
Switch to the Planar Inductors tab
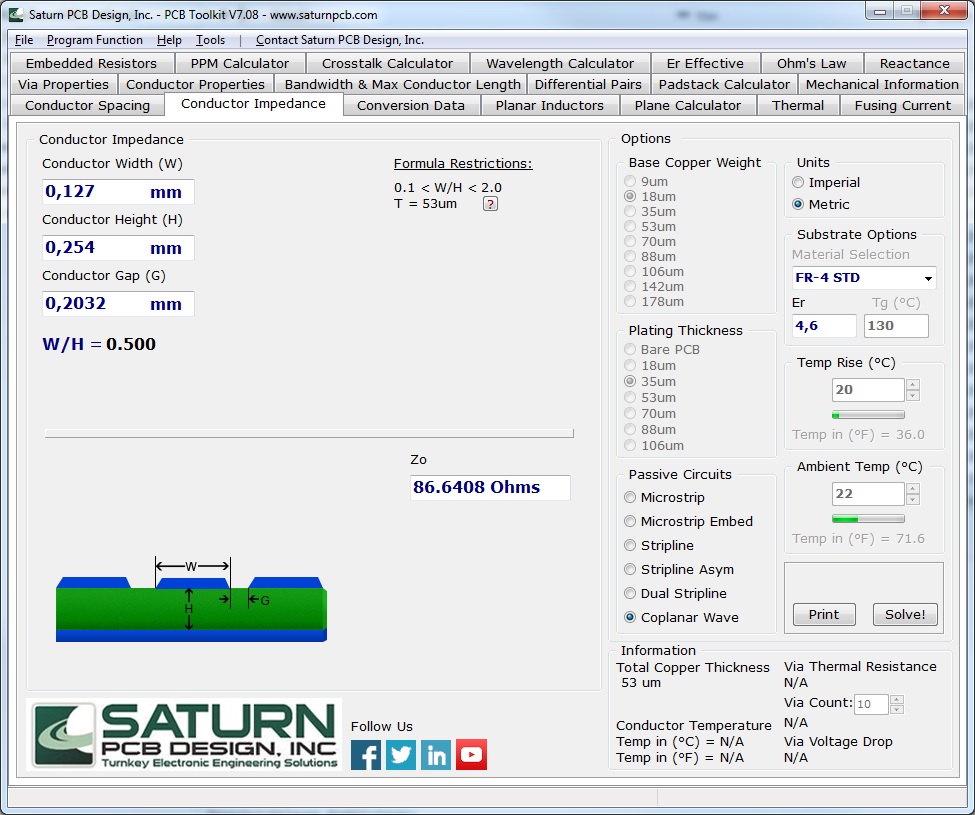[x=550, y=106]
